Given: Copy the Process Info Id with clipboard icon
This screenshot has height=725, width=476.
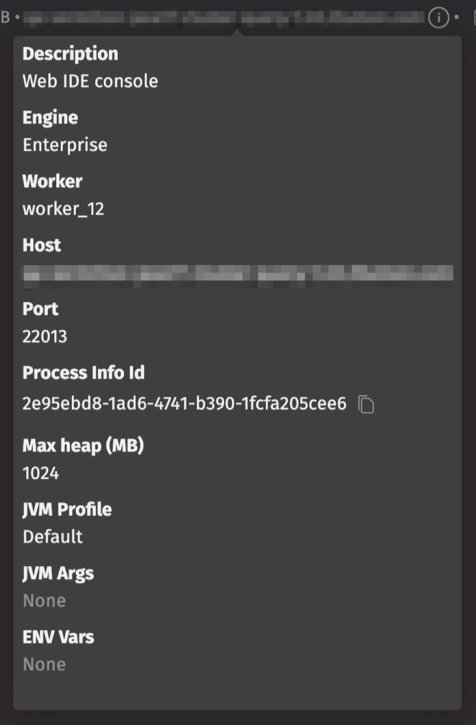Looking at the screenshot, I should [x=366, y=404].
